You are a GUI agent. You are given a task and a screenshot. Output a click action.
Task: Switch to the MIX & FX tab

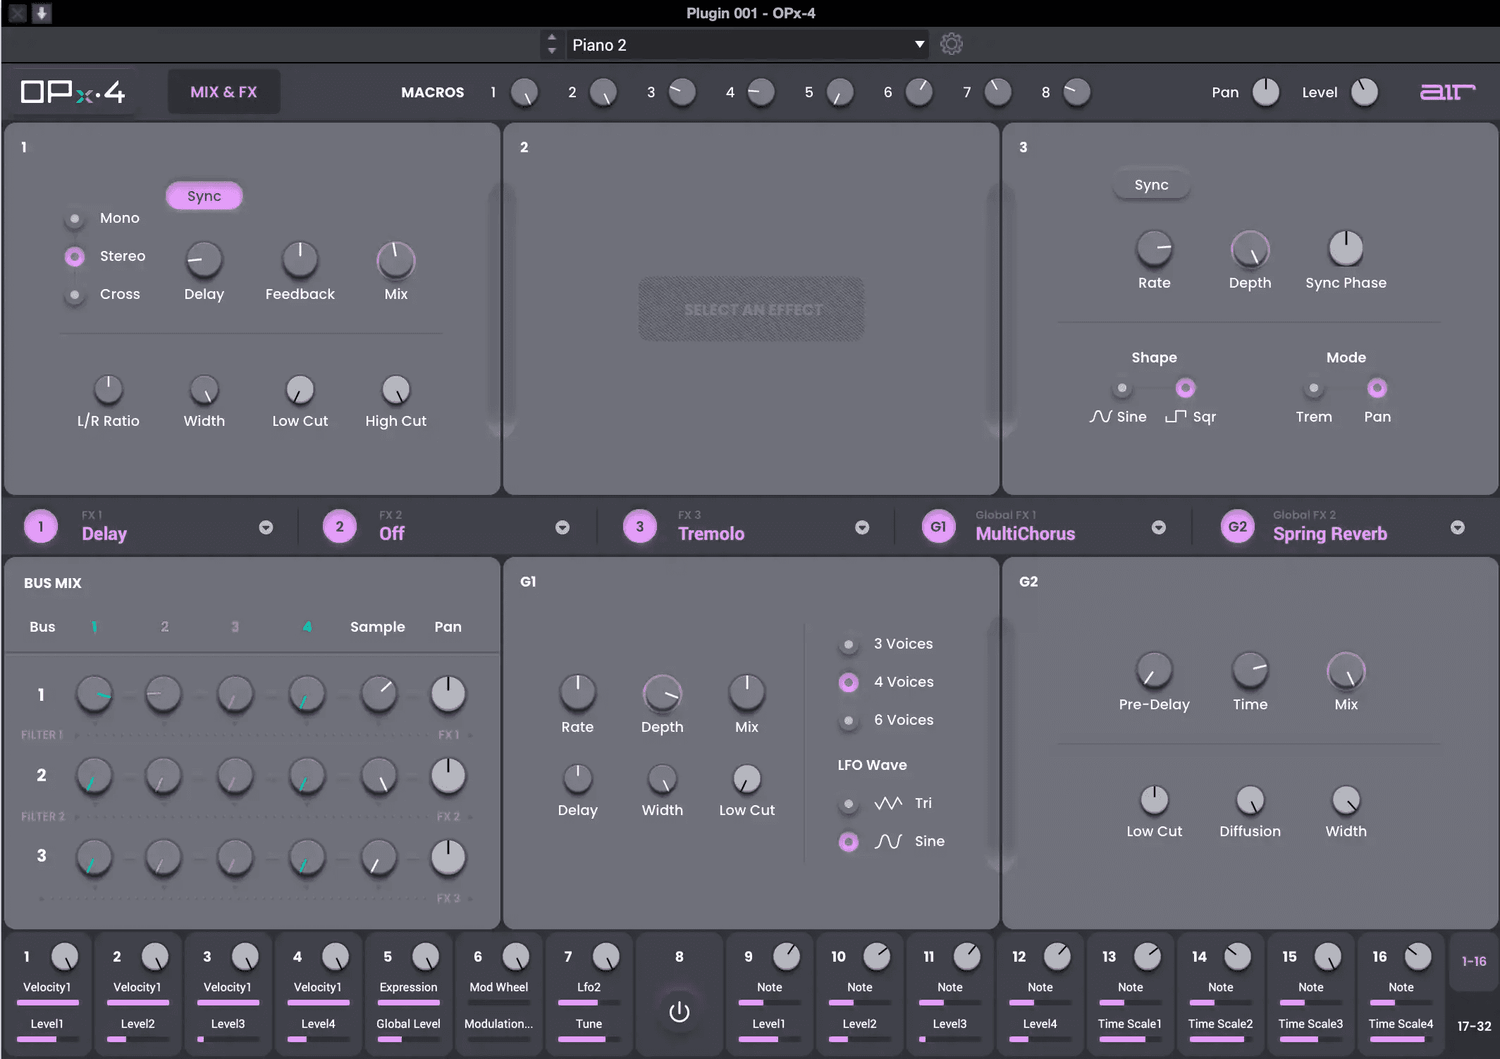(224, 92)
